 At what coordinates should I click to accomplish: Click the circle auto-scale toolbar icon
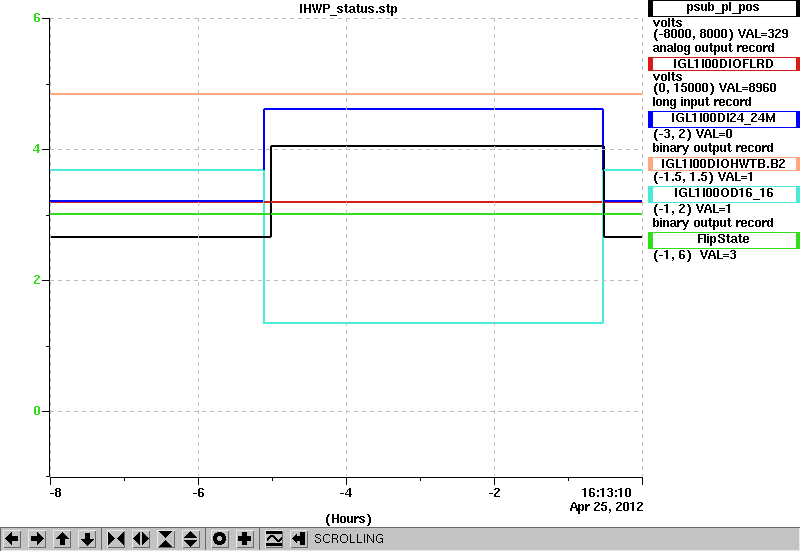click(219, 539)
